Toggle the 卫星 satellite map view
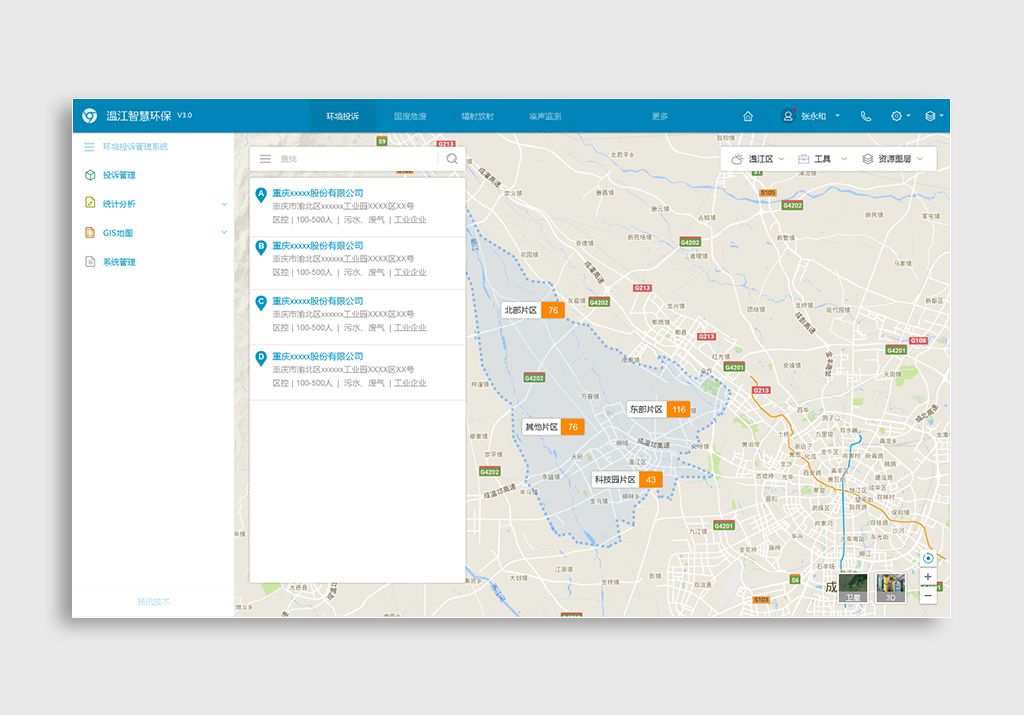The width and height of the screenshot is (1024, 715). (852, 588)
